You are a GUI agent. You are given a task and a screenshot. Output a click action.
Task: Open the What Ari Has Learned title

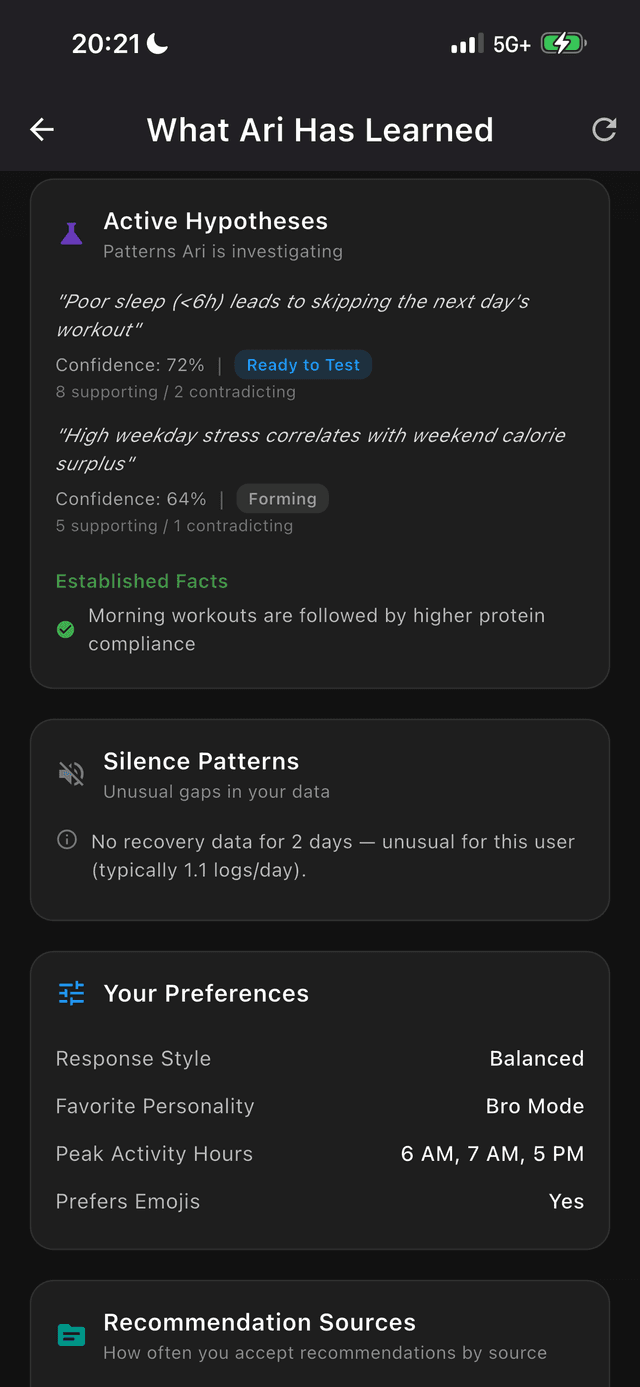[x=320, y=129]
